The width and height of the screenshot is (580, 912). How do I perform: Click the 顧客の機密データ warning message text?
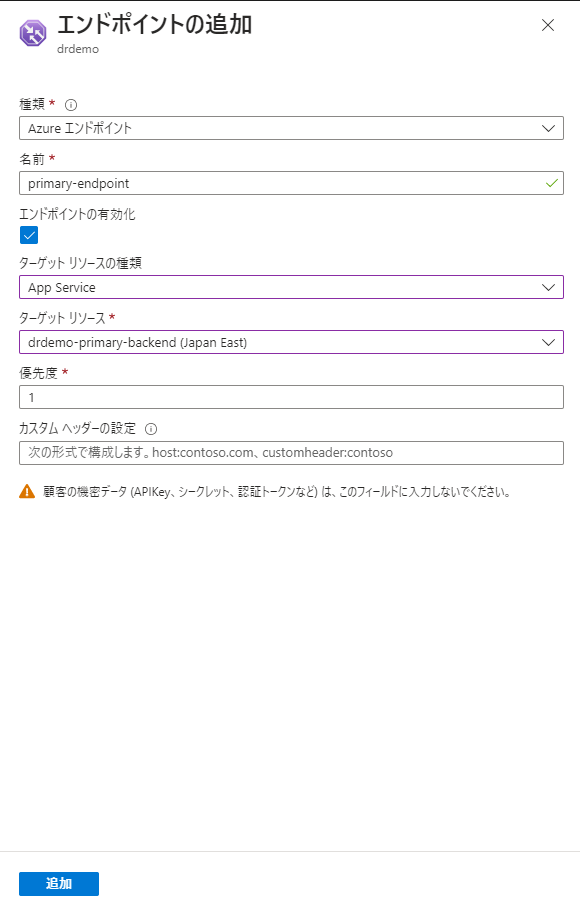click(277, 492)
